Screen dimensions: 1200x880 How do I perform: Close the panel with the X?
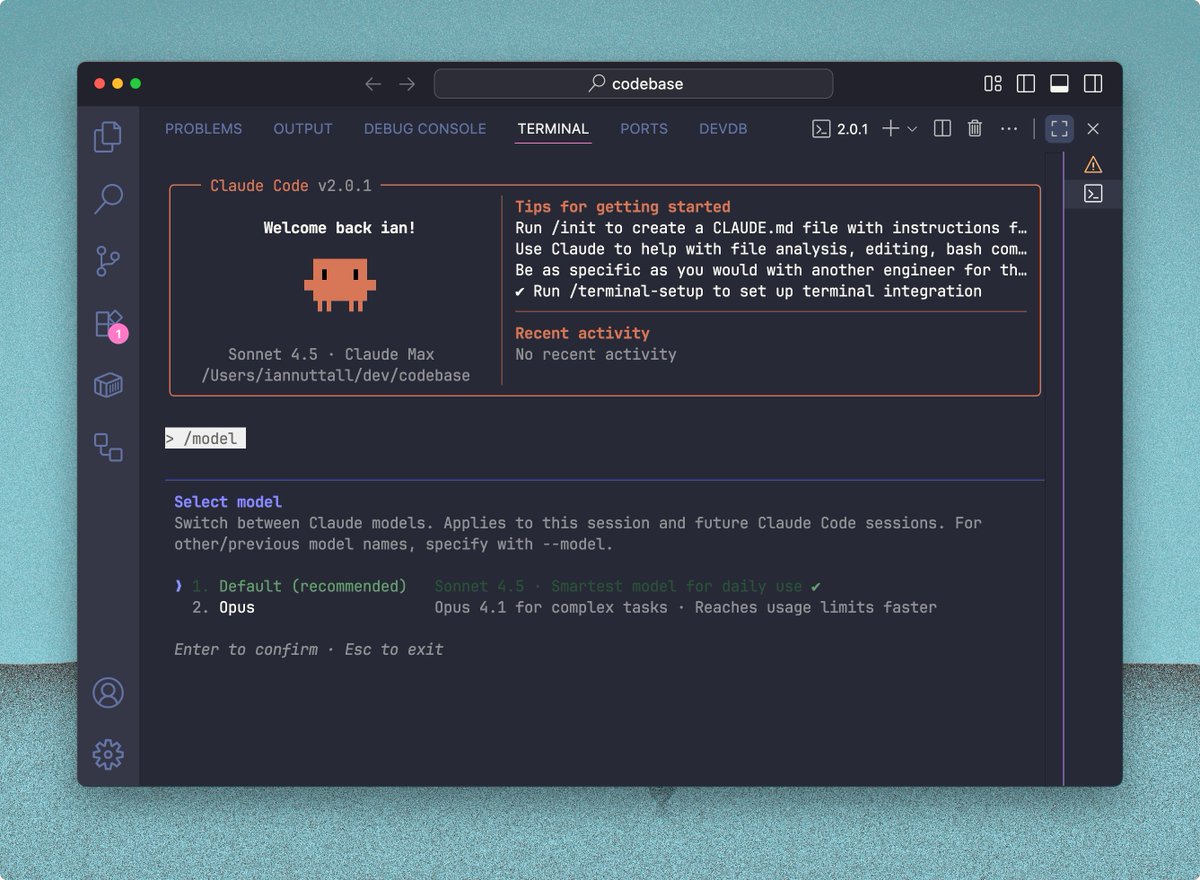(1093, 129)
